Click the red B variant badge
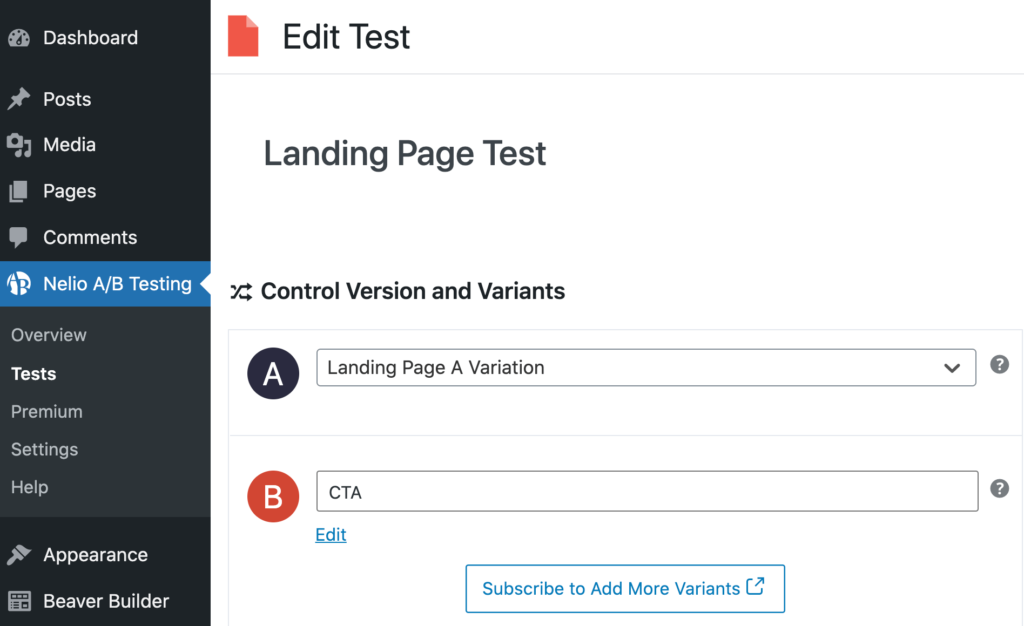The height and width of the screenshot is (626, 1024). click(273, 496)
